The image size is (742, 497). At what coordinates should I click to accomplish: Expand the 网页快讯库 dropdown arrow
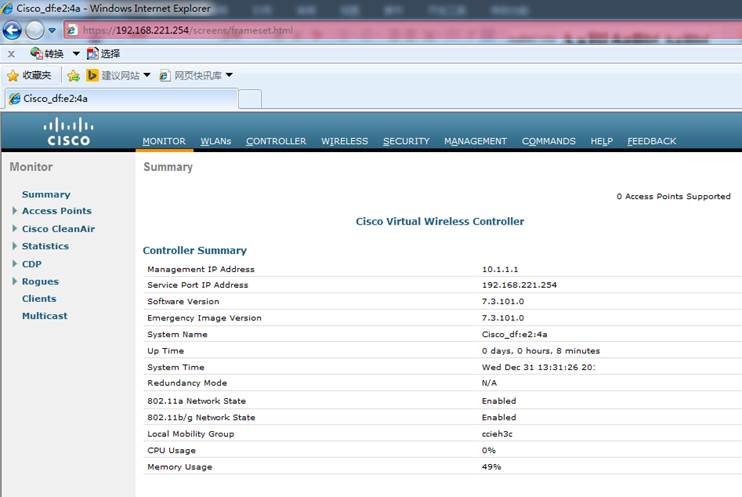coord(229,75)
